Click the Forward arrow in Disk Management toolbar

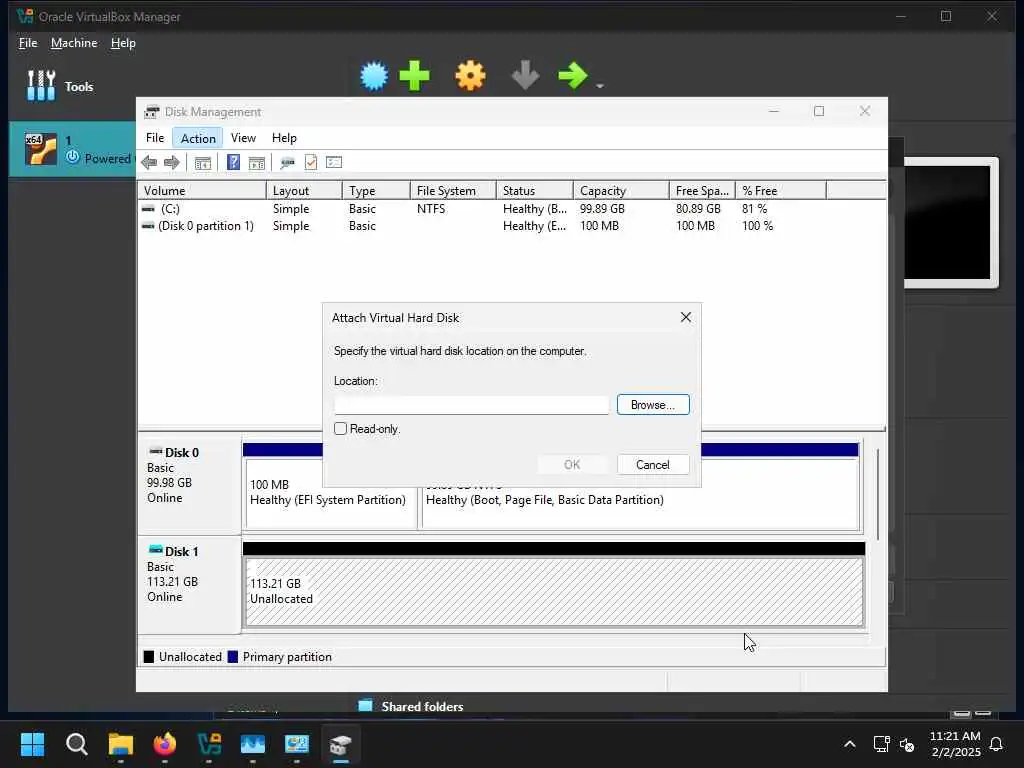pos(172,163)
